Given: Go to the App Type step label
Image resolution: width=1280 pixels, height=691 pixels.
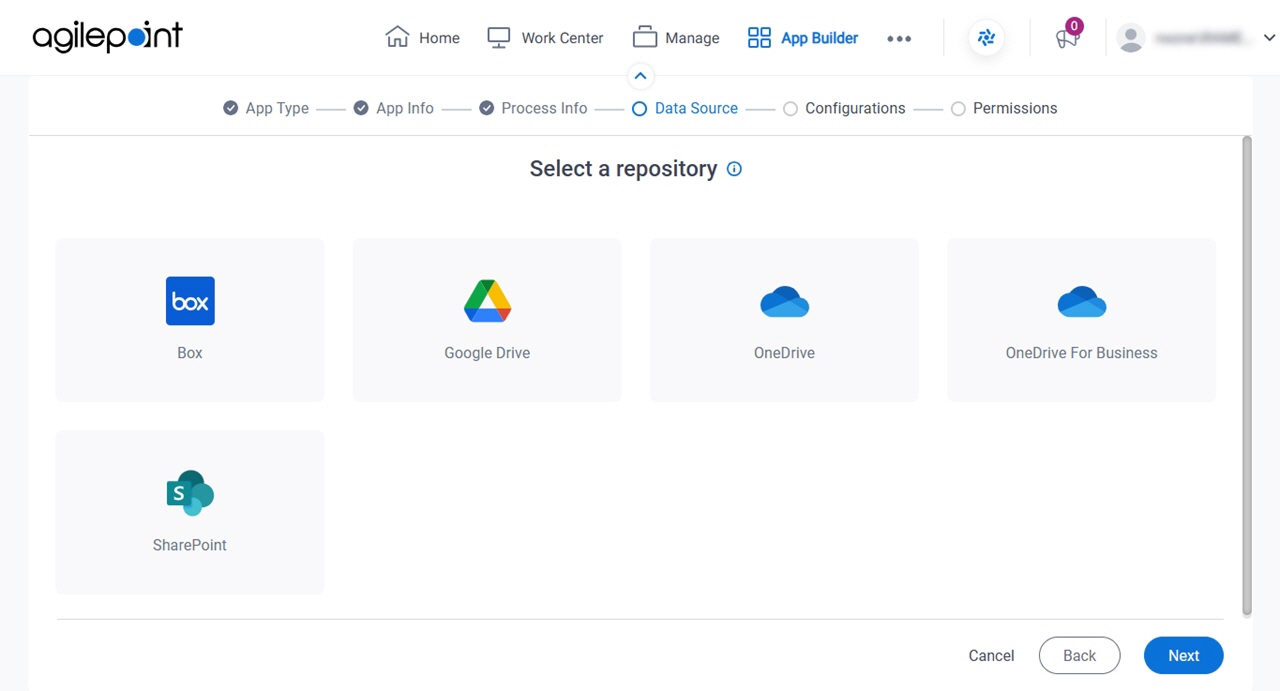Looking at the screenshot, I should 277,108.
